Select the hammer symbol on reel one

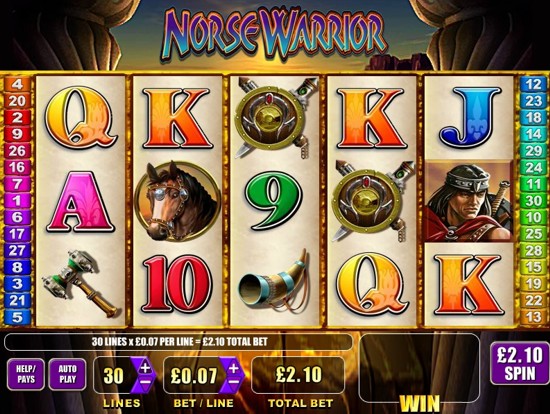click(x=81, y=283)
